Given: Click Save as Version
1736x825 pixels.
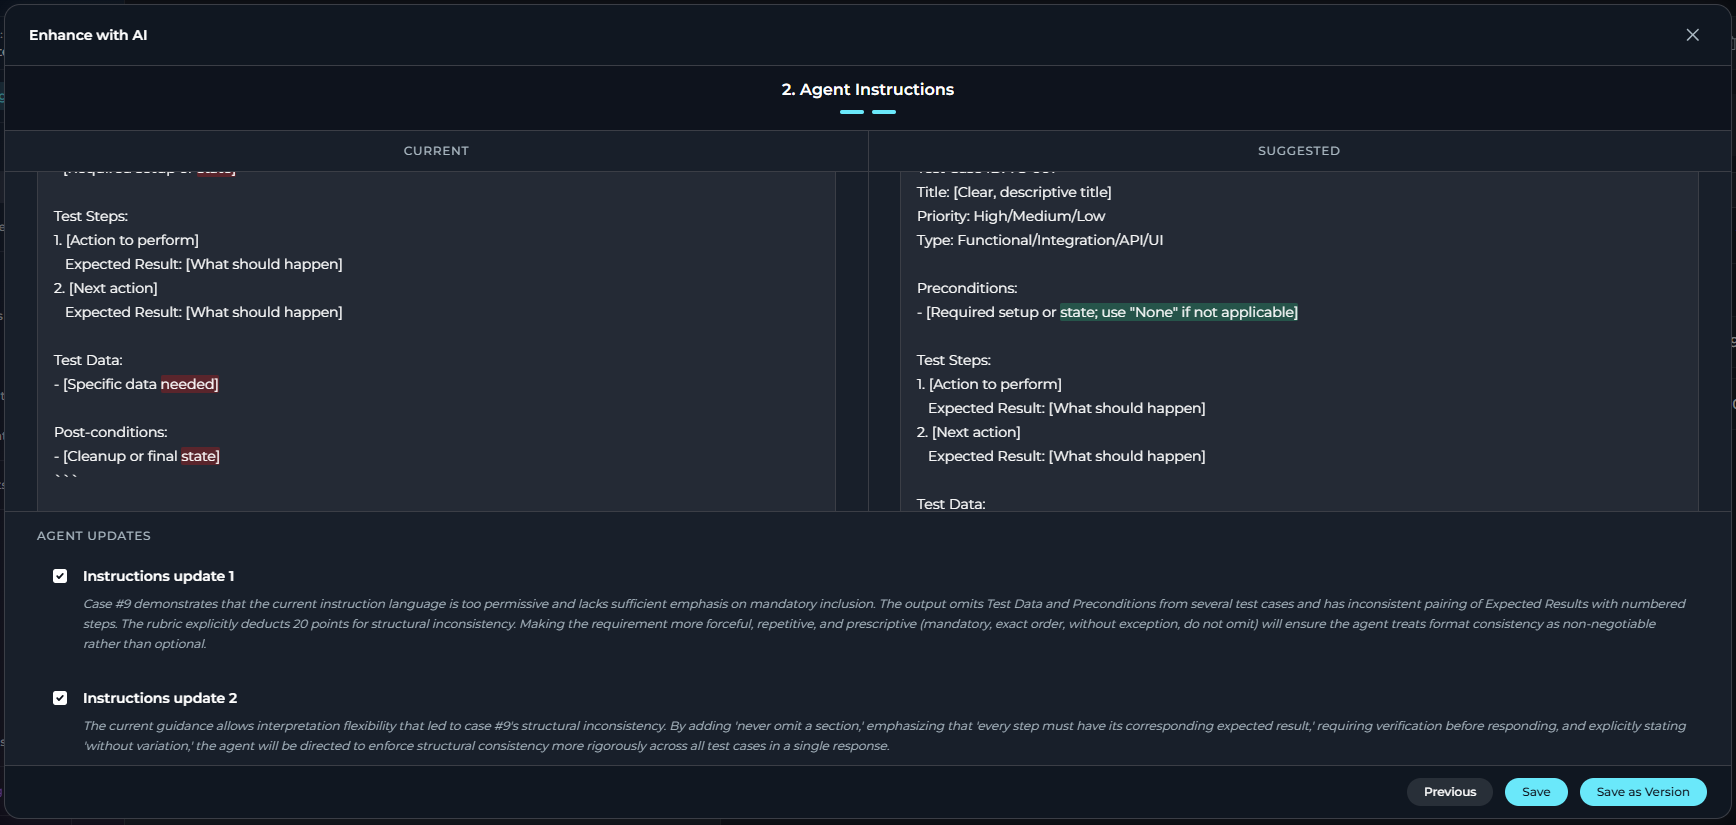Looking at the screenshot, I should coord(1643,792).
